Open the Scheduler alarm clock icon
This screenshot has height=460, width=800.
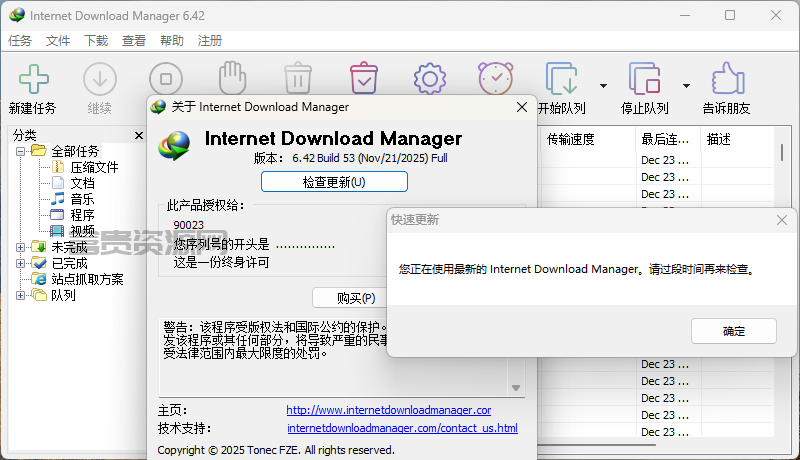[495, 78]
